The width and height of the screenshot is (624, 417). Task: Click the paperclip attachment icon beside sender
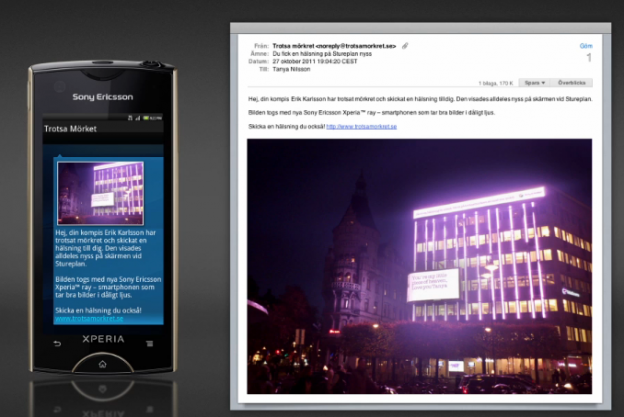(x=406, y=46)
